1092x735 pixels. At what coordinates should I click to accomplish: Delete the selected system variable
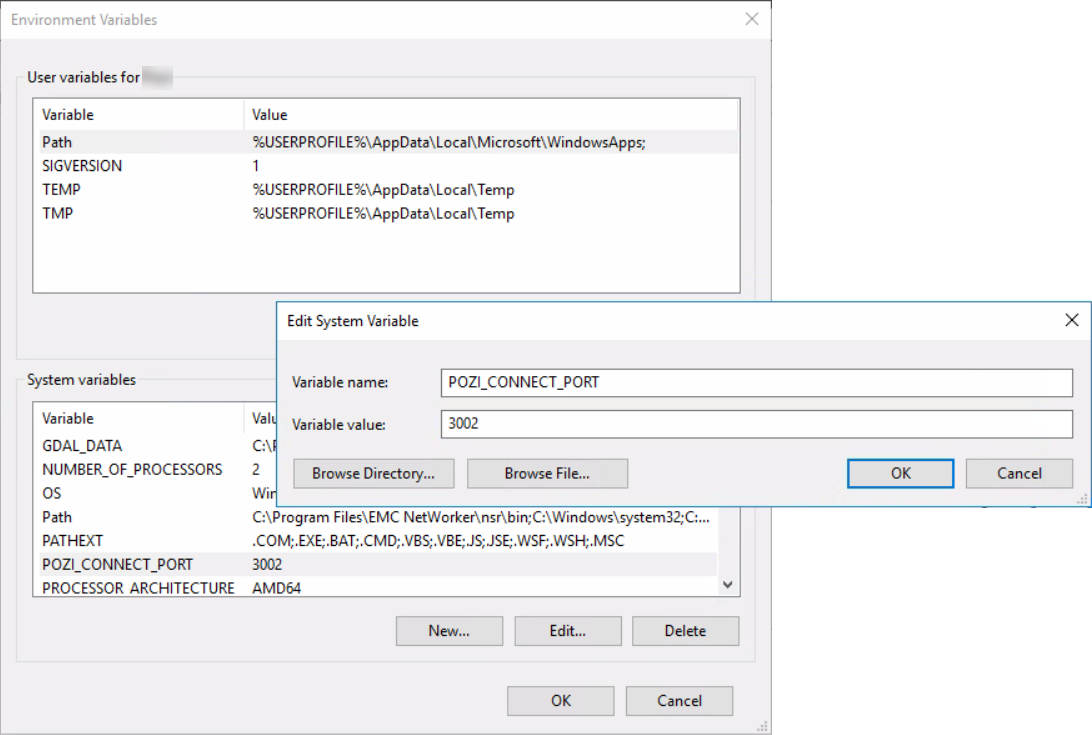[x=685, y=630]
